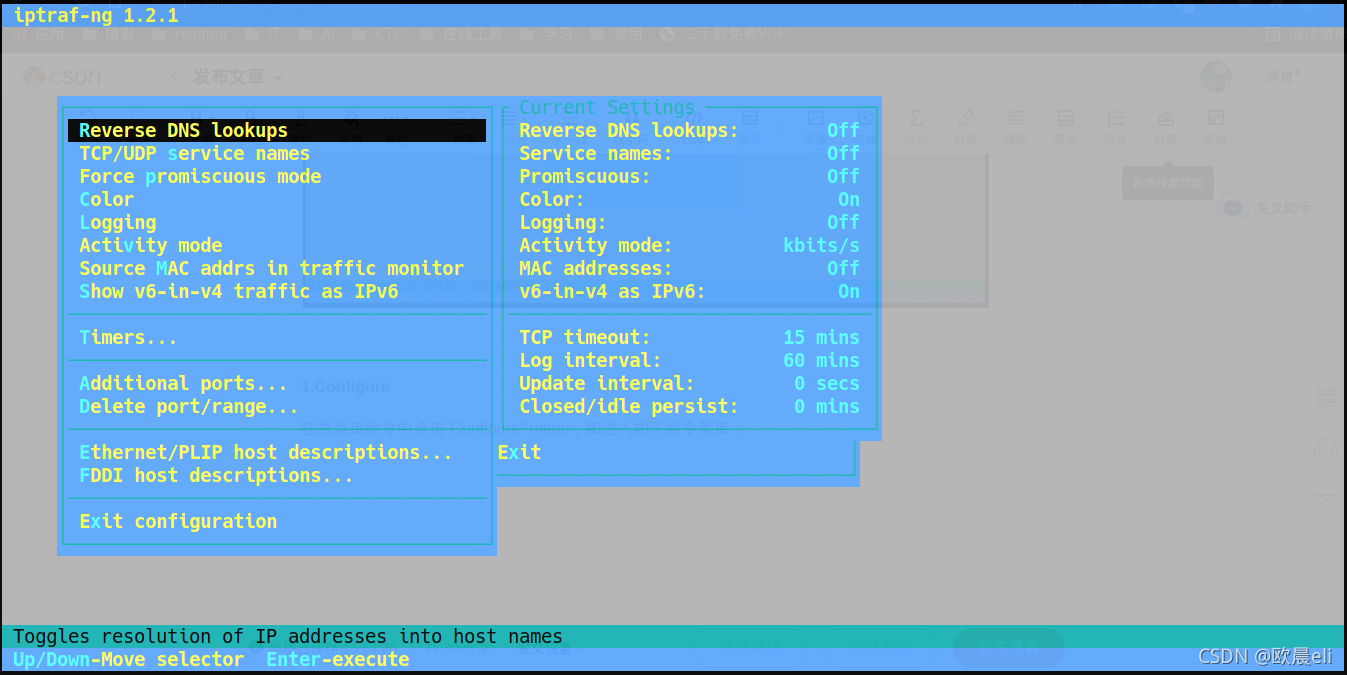Click the Exit item below Current Settings
Screen dimensions: 1347x675
pyautogui.click(x=519, y=452)
